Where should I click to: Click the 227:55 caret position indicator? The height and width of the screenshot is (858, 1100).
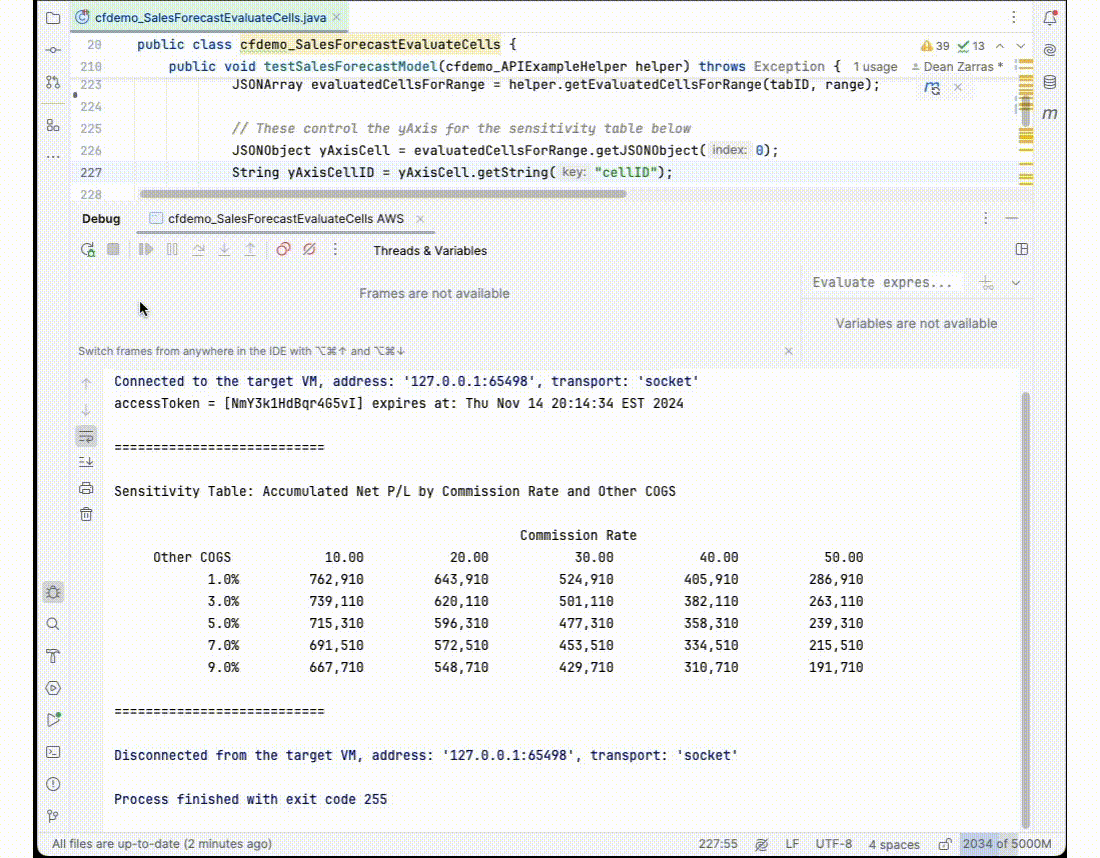(718, 843)
